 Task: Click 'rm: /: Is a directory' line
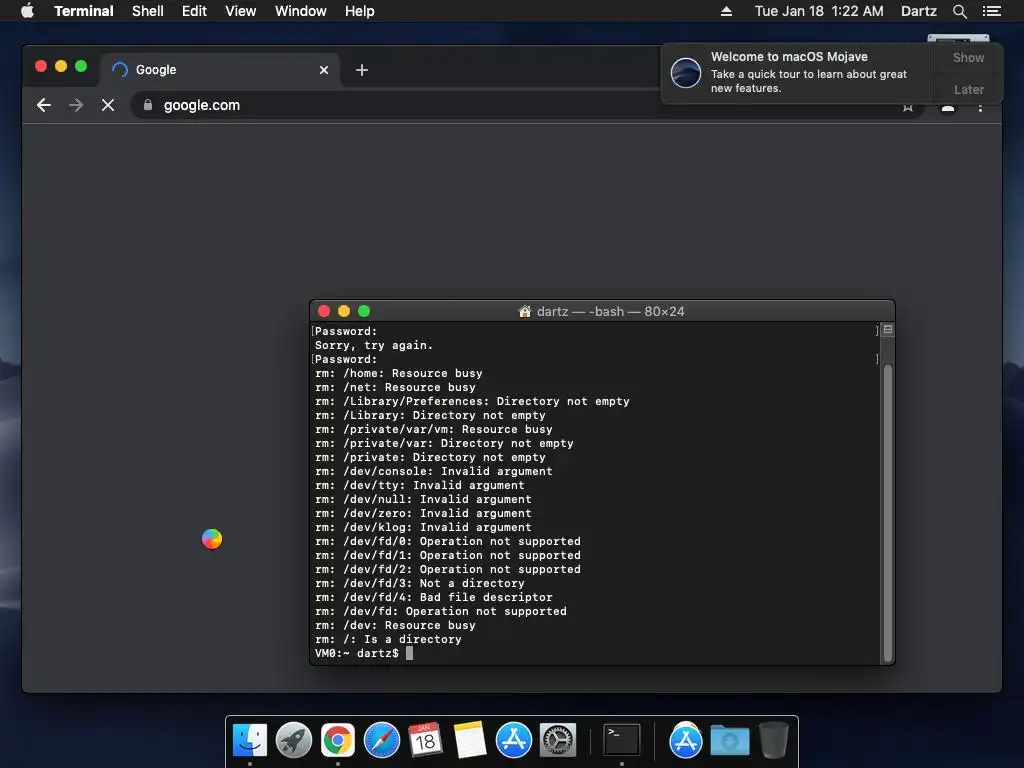pyautogui.click(x=388, y=639)
